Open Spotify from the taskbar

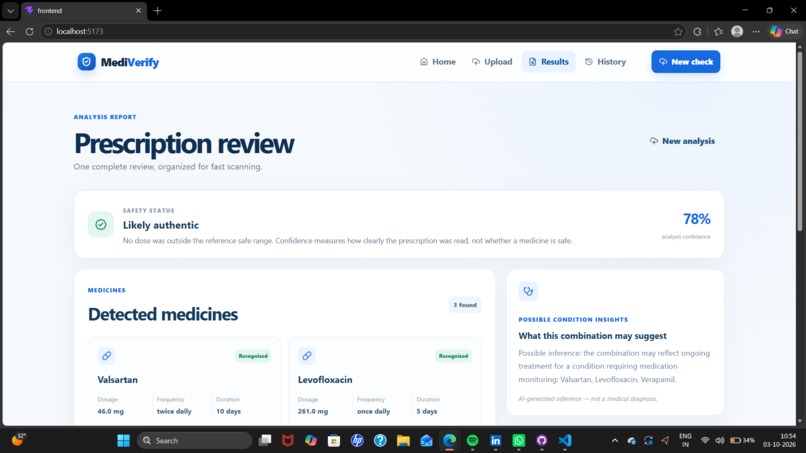point(472,441)
